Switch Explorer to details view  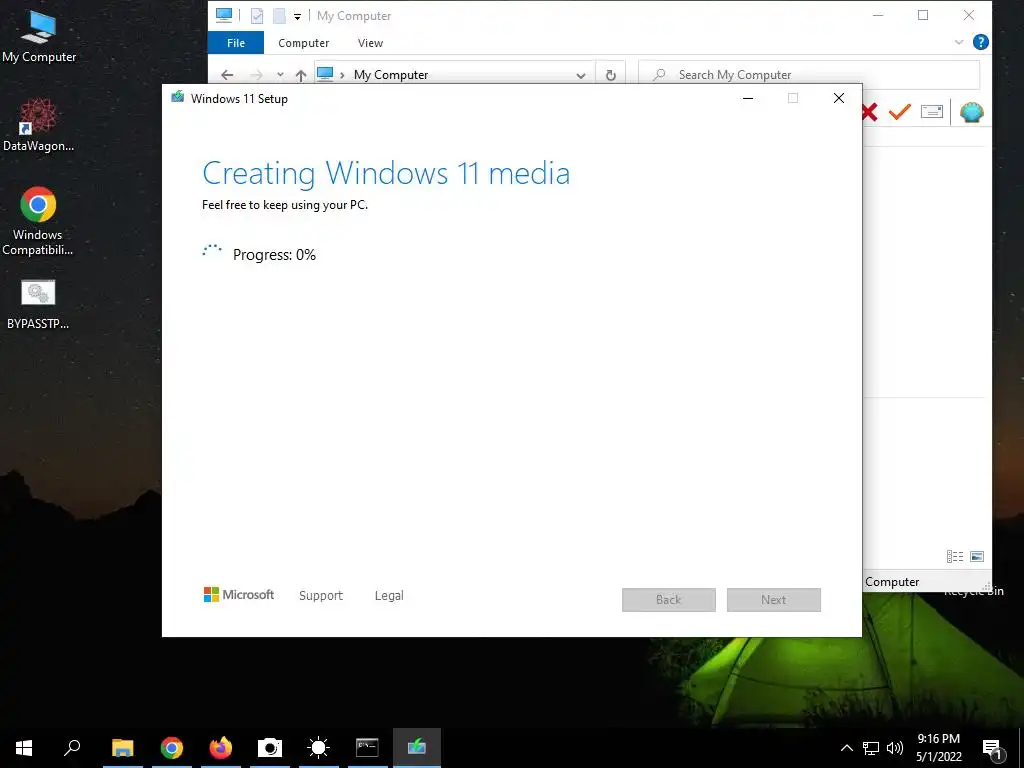tap(955, 556)
